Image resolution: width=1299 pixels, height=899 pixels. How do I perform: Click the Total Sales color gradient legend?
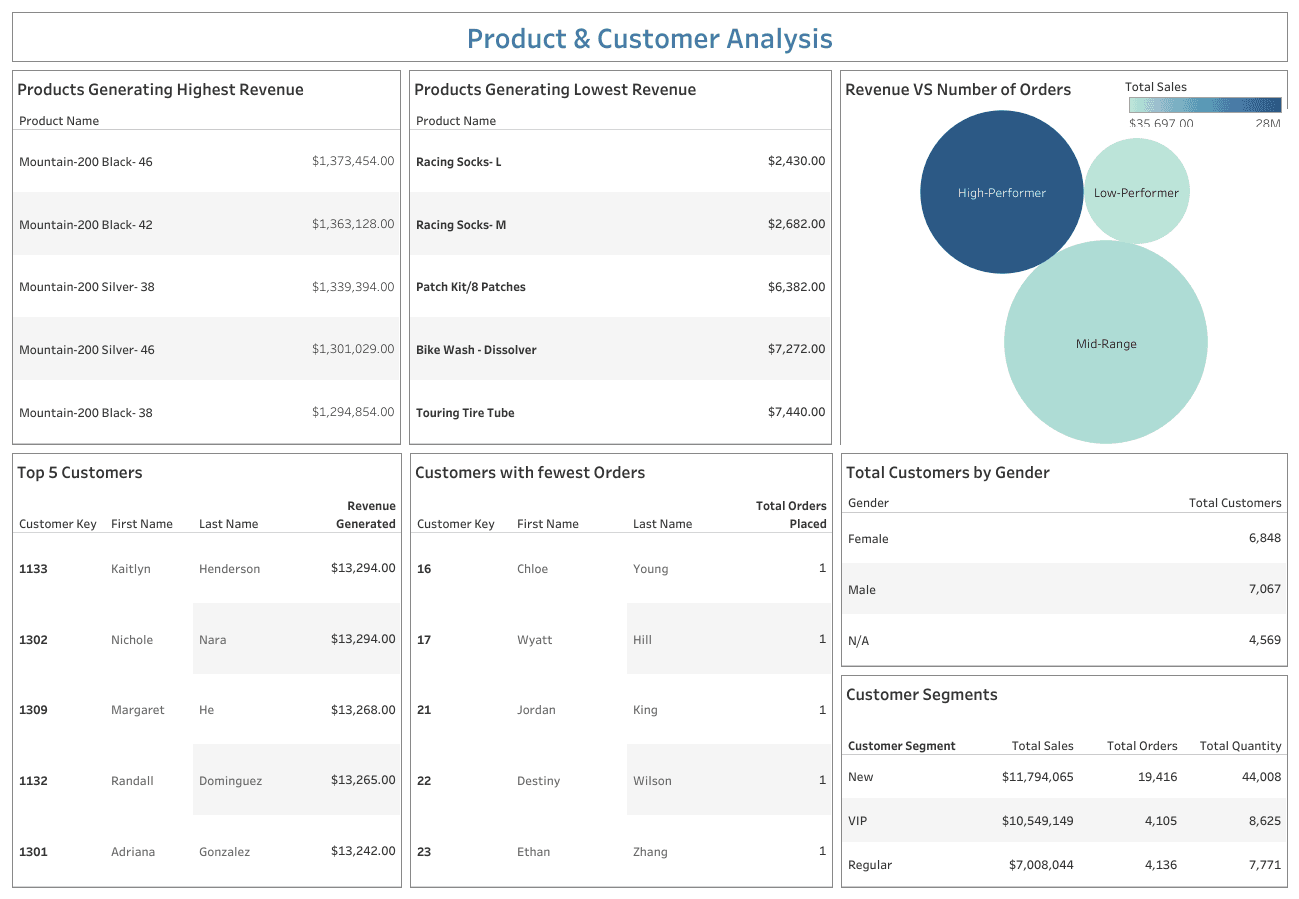tap(1204, 105)
